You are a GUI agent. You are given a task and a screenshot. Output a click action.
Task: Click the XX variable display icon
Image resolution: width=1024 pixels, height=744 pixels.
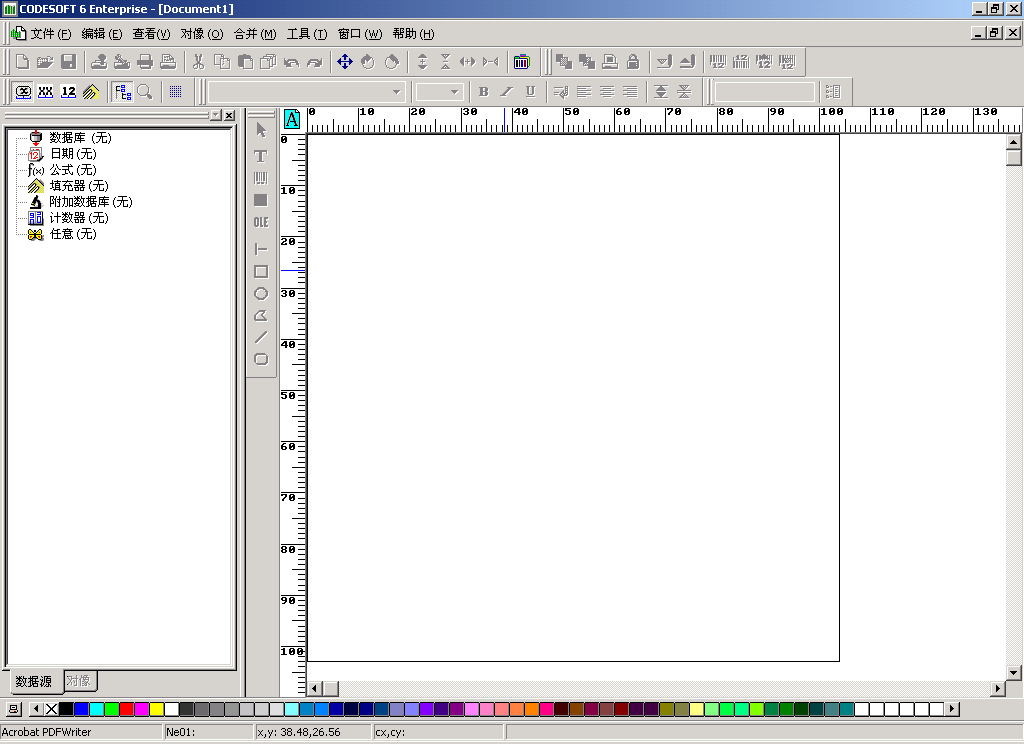45,92
